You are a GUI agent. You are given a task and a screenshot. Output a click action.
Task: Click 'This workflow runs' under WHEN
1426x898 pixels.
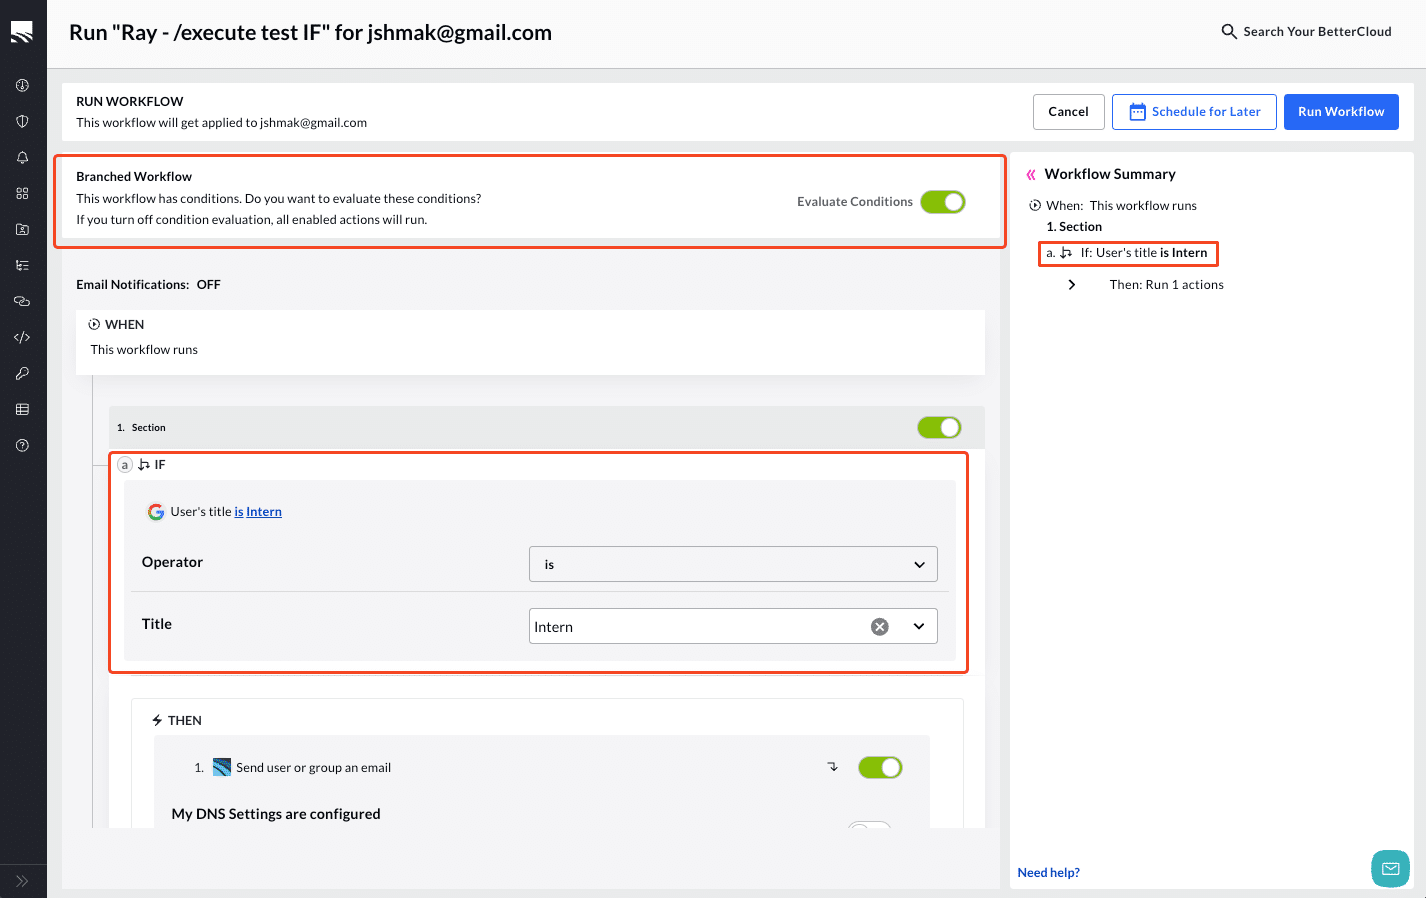pos(144,350)
